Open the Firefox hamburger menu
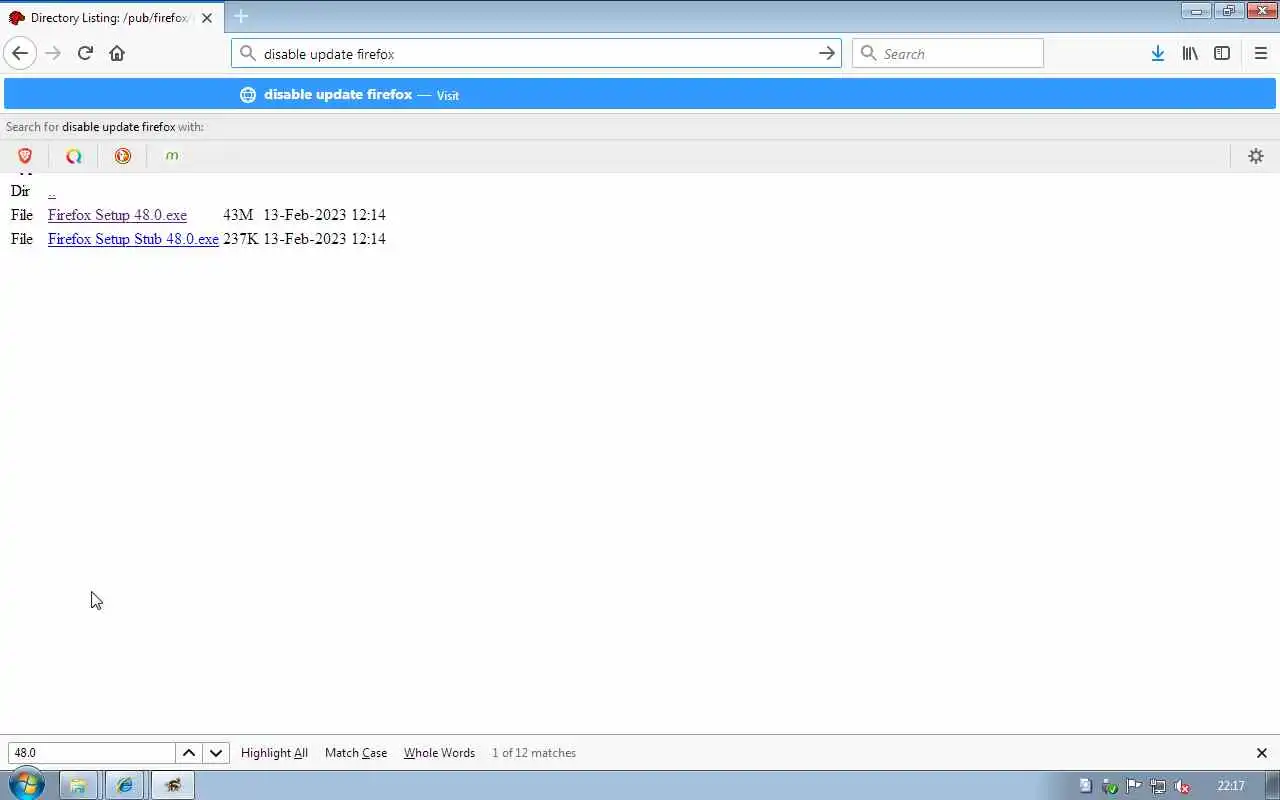This screenshot has height=800, width=1280. click(x=1260, y=53)
